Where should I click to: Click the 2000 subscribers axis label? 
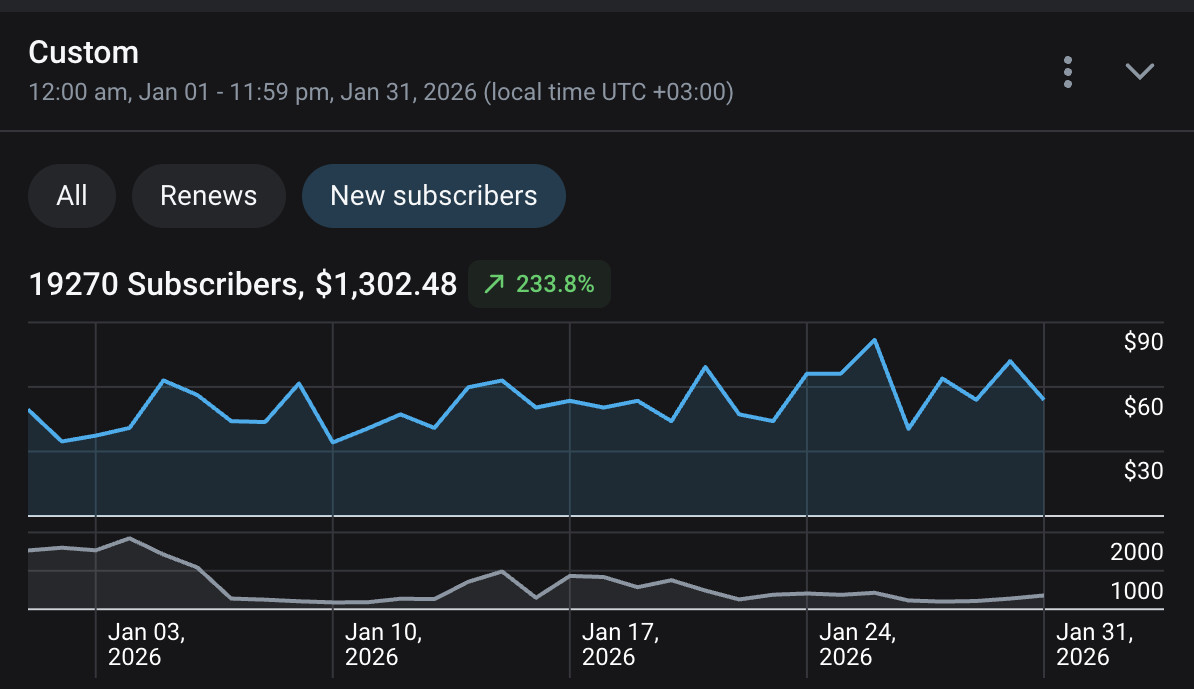click(x=1136, y=552)
